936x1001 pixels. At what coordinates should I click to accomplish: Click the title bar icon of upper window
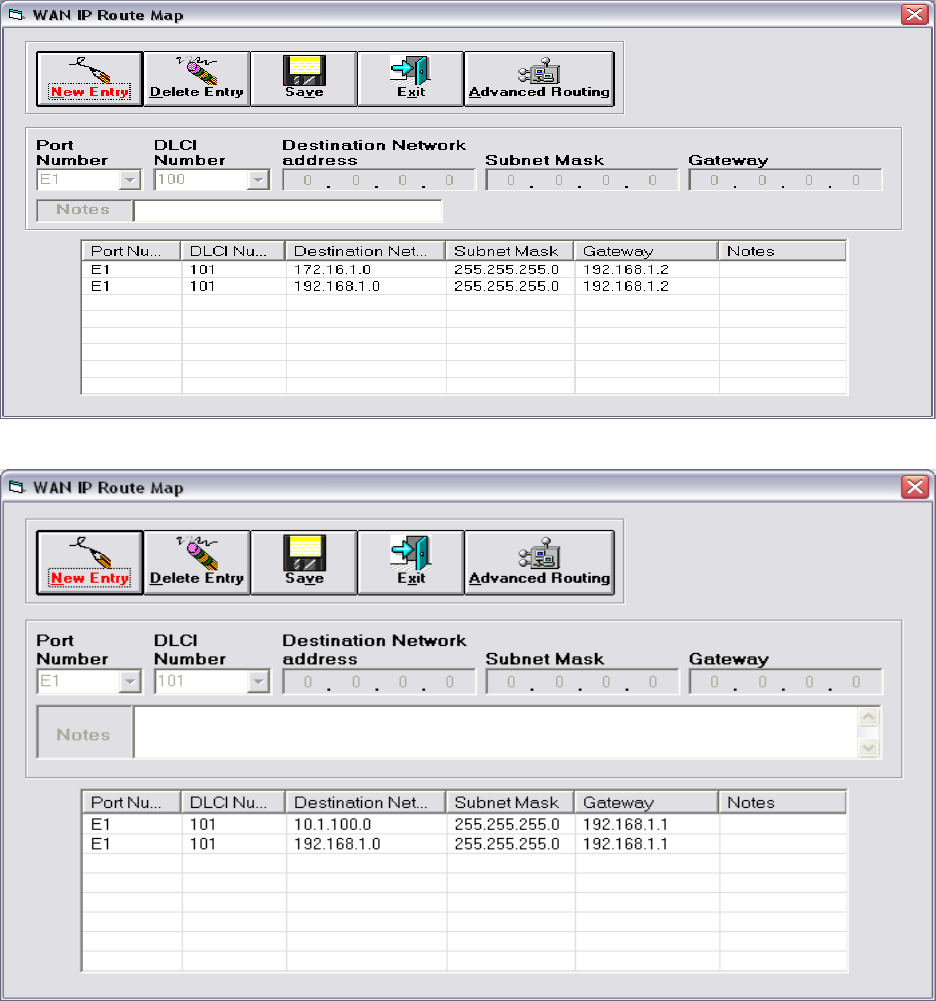coord(16,14)
